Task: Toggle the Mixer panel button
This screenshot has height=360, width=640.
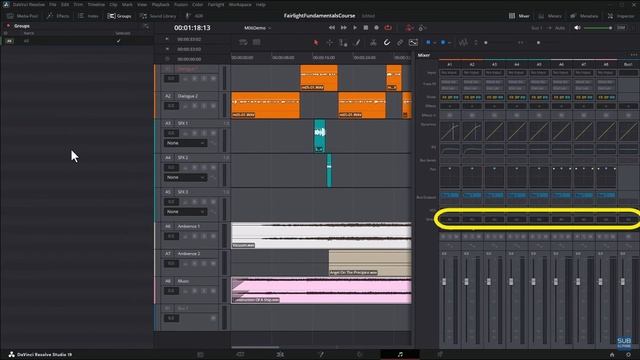Action: click(519, 16)
